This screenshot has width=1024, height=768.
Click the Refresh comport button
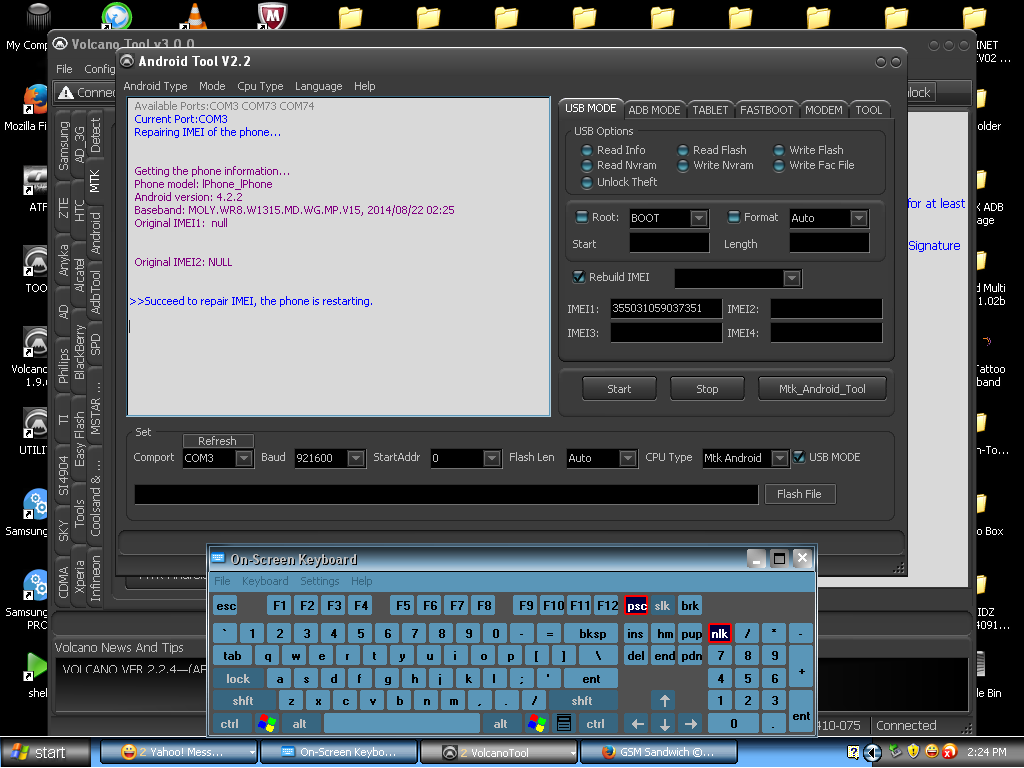coord(217,441)
